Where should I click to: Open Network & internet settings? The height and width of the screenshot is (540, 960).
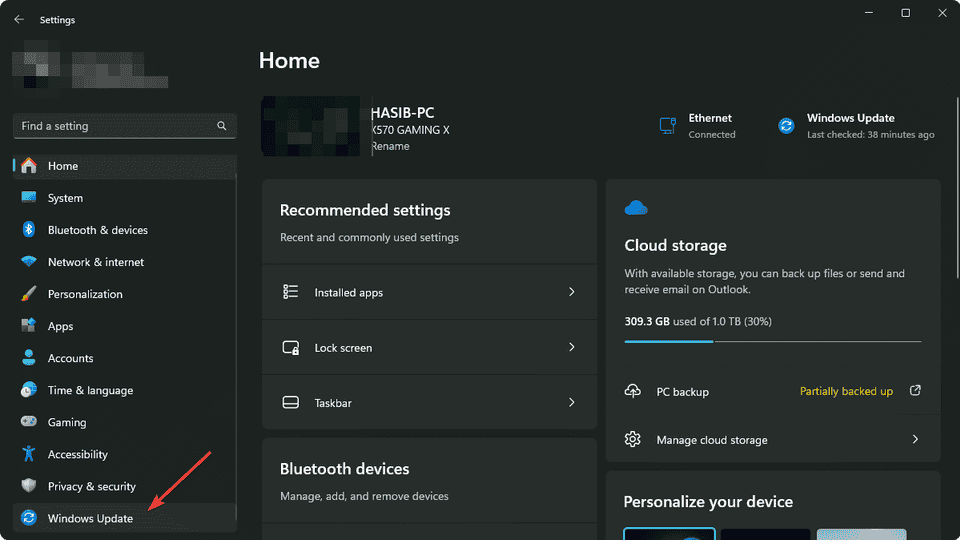124,262
